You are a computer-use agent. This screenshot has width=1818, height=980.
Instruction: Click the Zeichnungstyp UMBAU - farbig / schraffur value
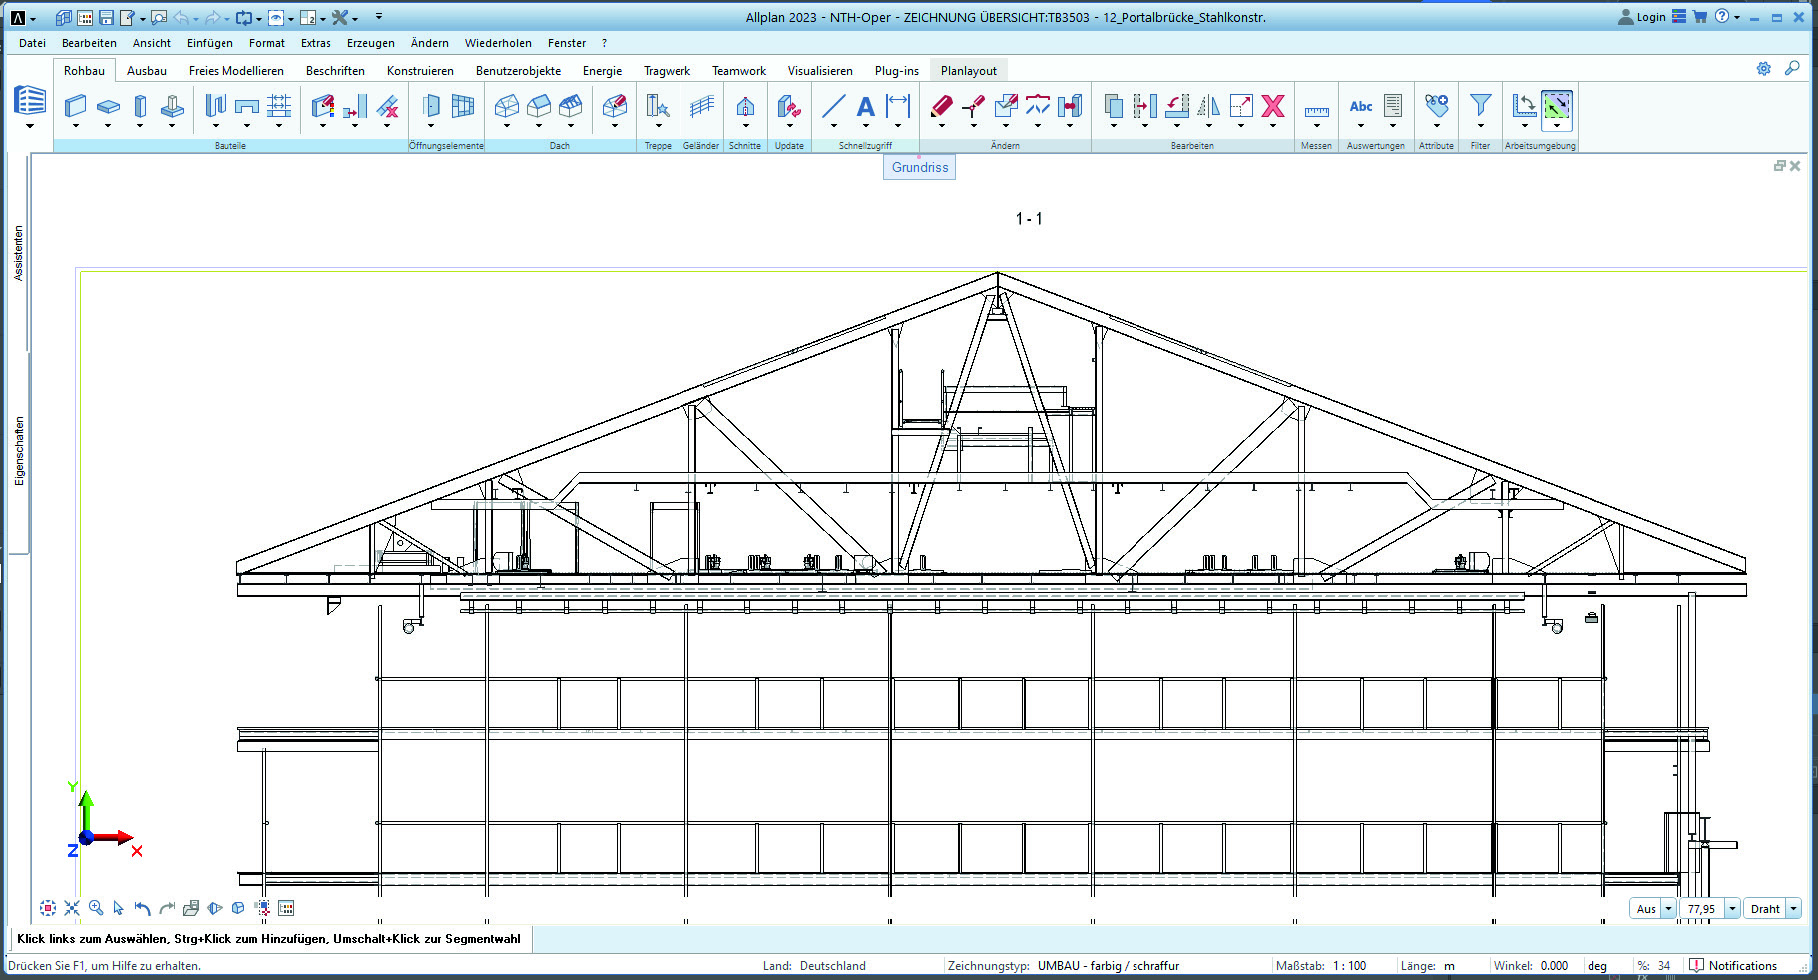[1108, 966]
